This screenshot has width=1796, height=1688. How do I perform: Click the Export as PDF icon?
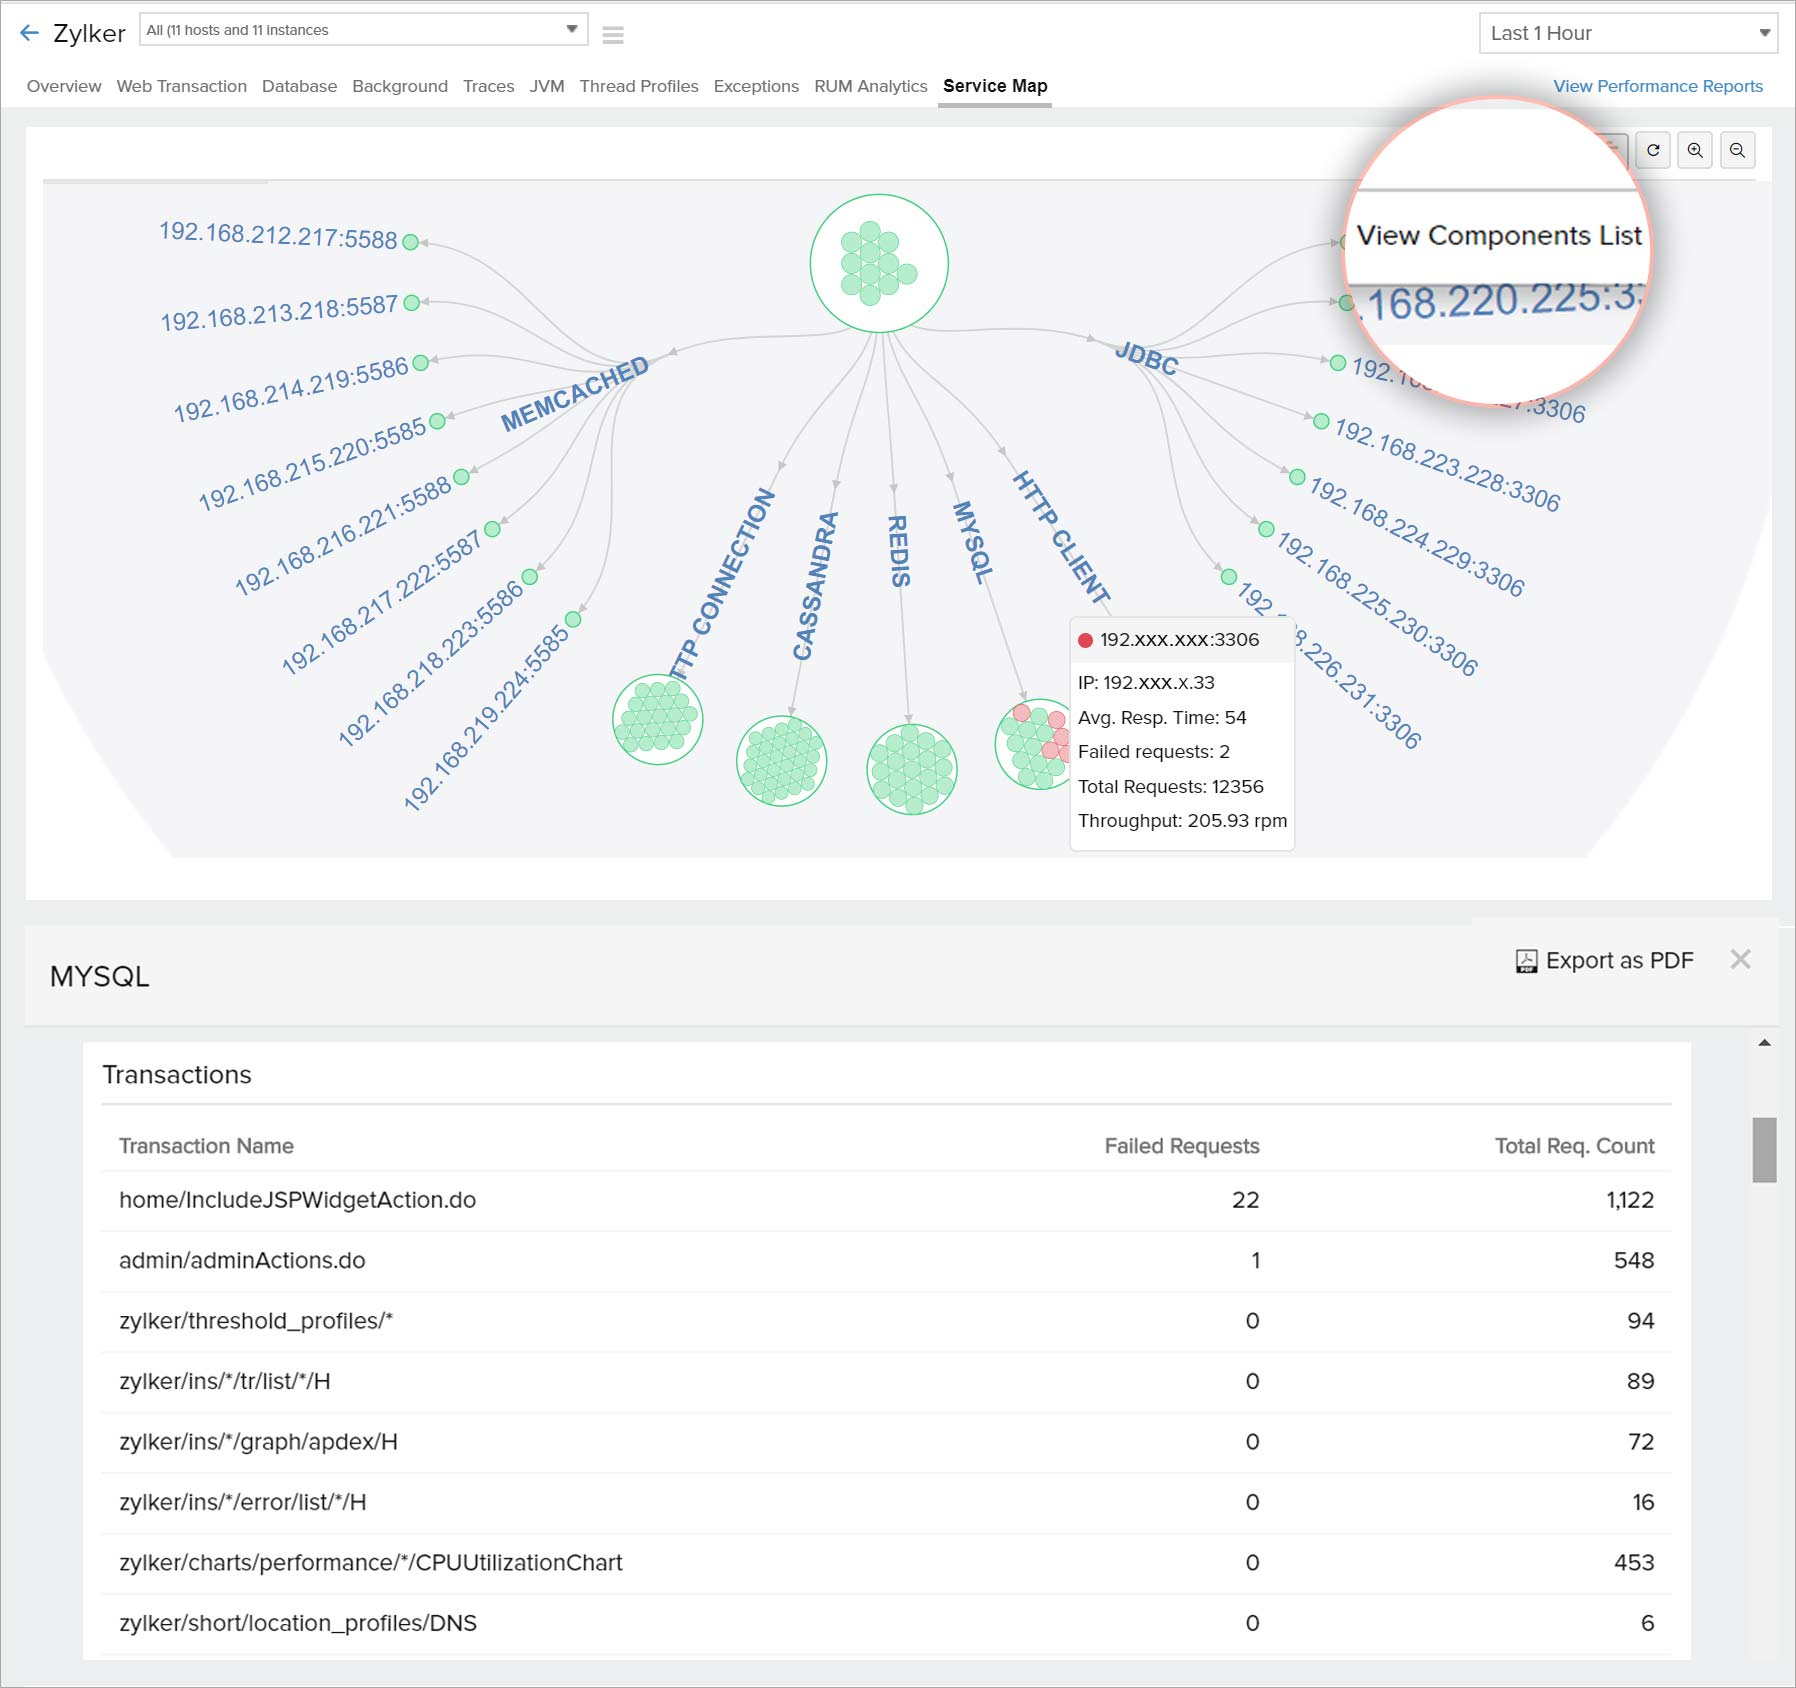tap(1526, 961)
